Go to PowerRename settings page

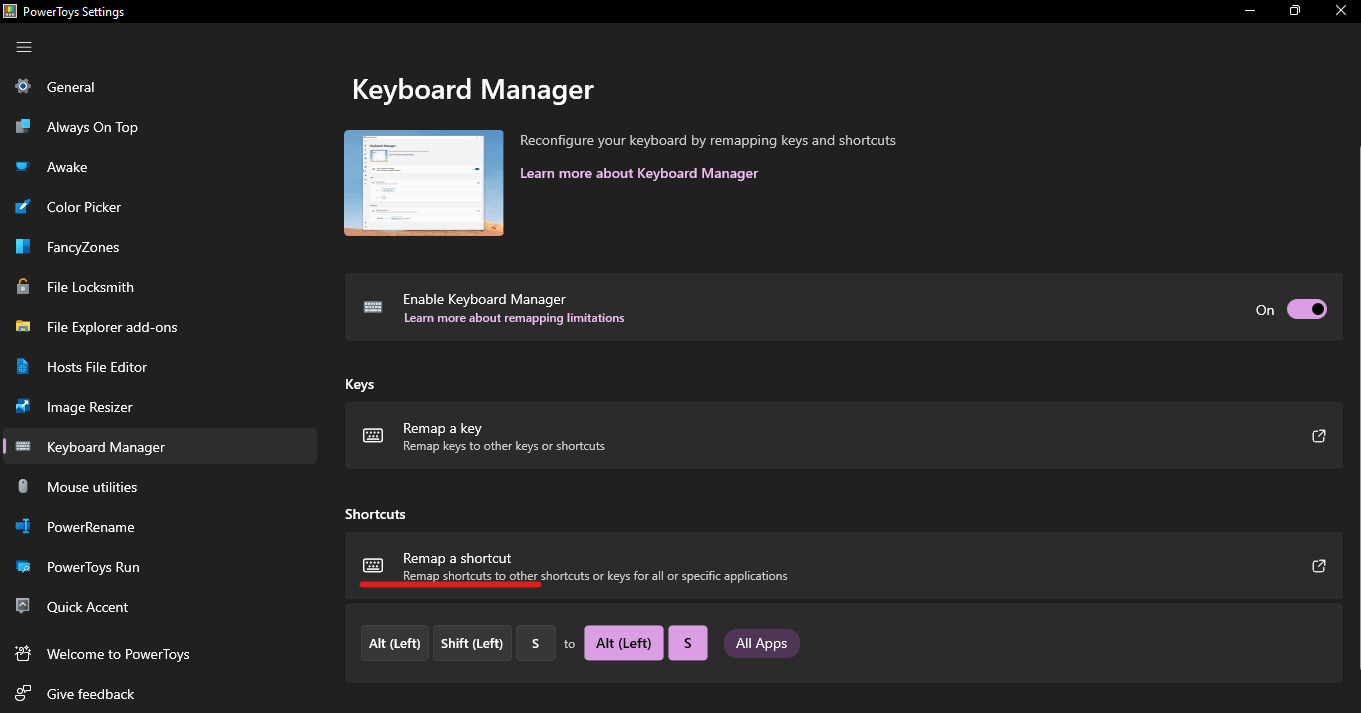90,527
